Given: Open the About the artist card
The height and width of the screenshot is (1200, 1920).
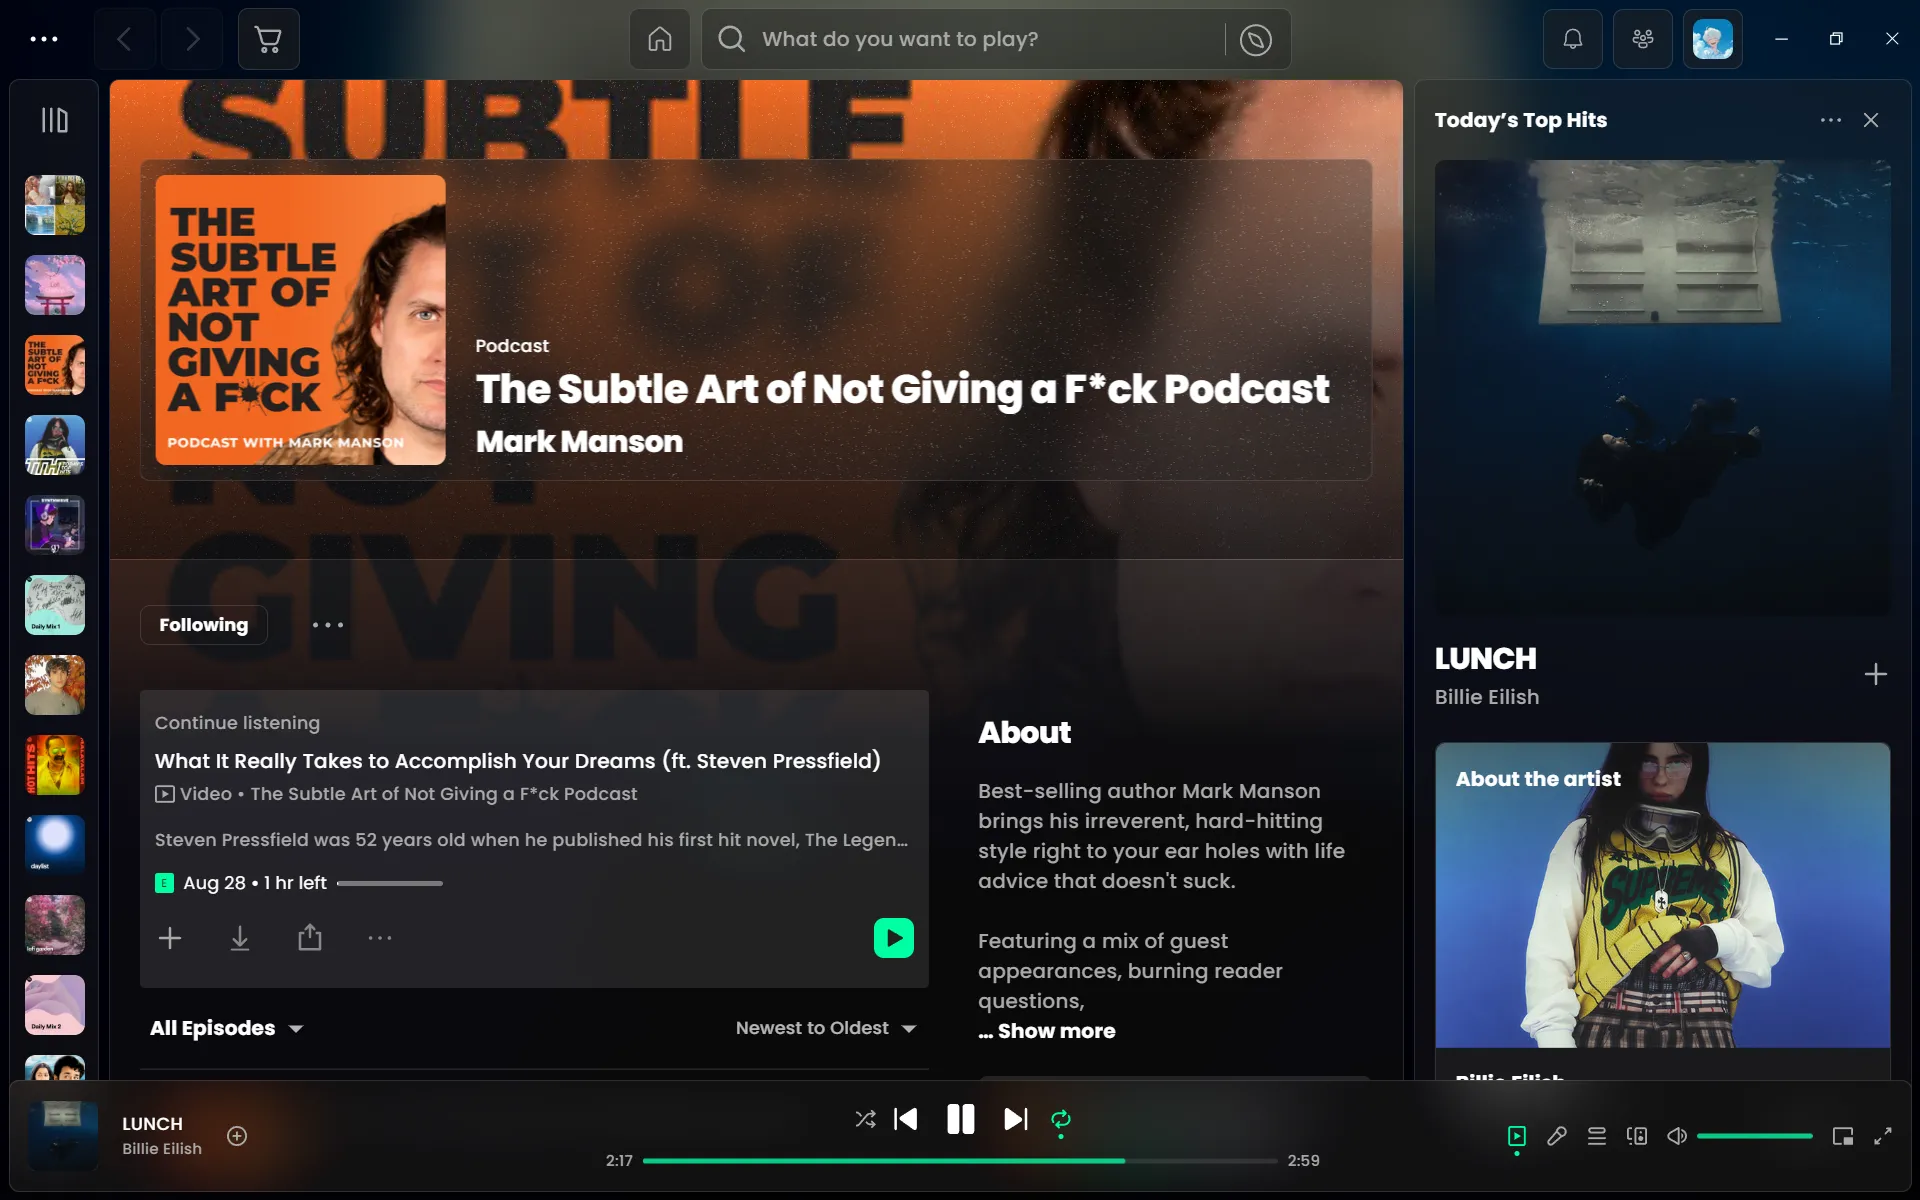Looking at the screenshot, I should tap(1663, 910).
